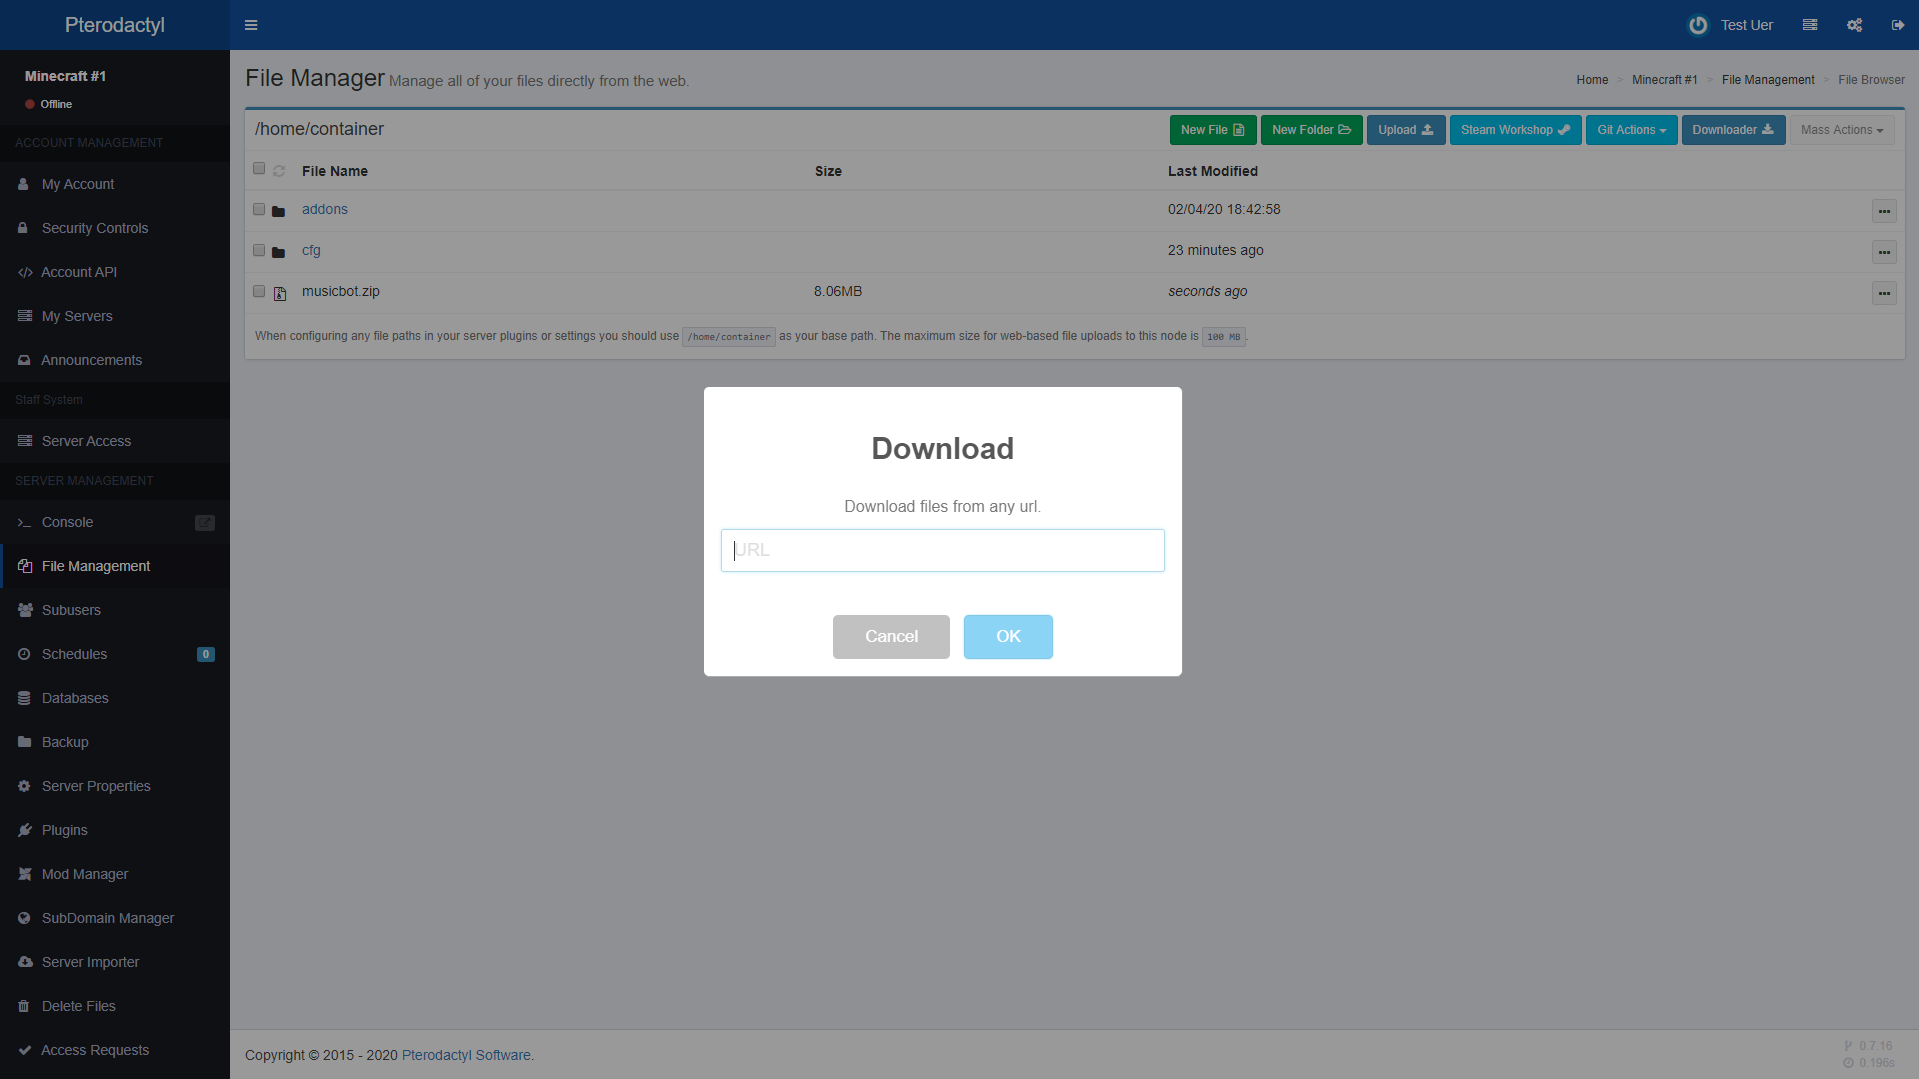Click the Console pop-out icon
This screenshot has height=1079, width=1919.
click(205, 523)
